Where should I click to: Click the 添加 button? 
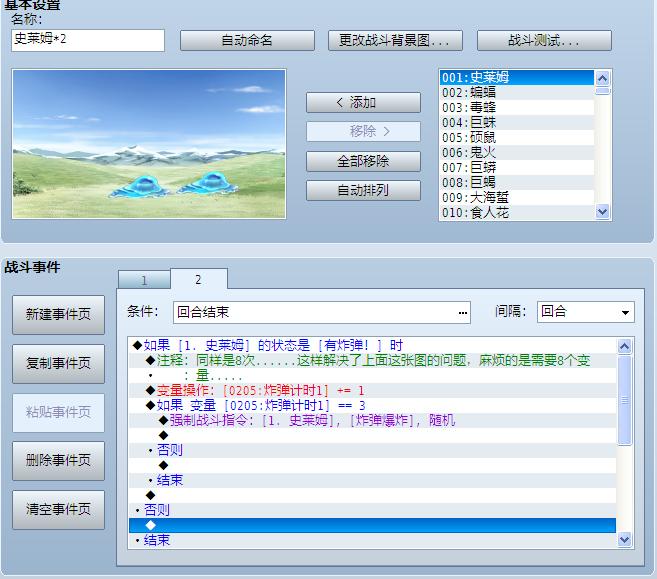click(363, 102)
